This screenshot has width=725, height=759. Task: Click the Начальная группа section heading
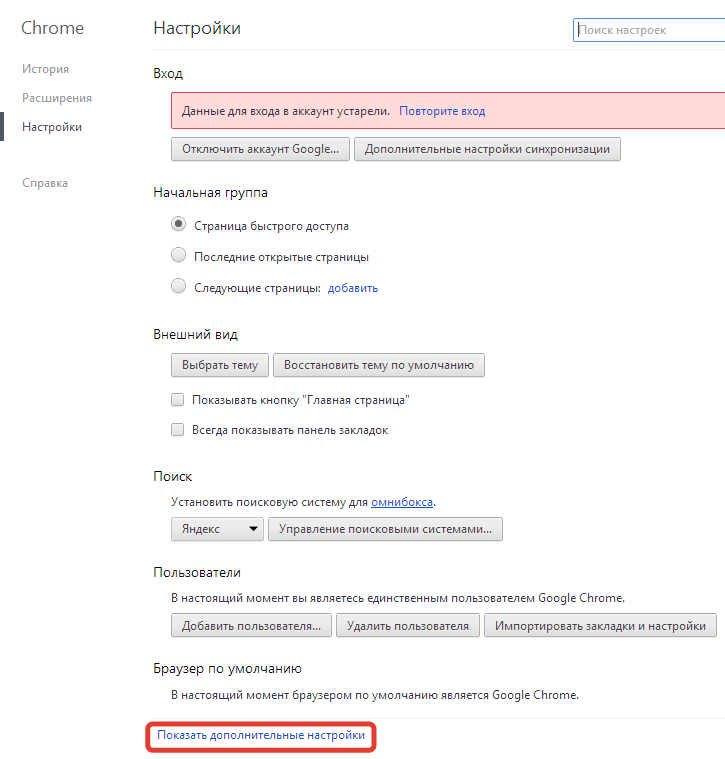click(210, 193)
